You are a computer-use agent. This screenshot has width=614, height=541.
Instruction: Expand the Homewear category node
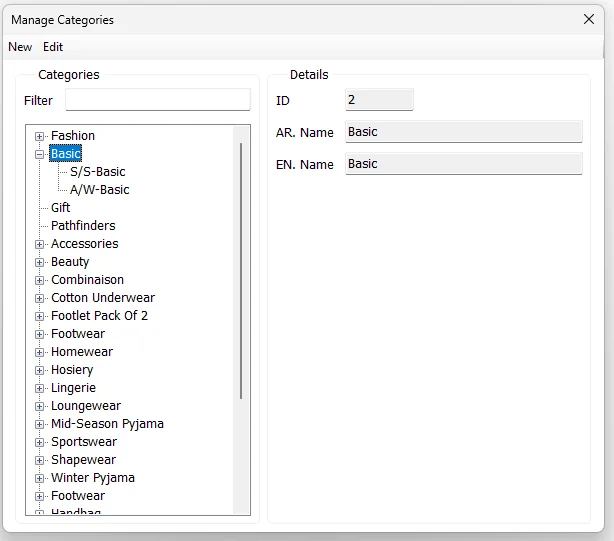click(39, 352)
